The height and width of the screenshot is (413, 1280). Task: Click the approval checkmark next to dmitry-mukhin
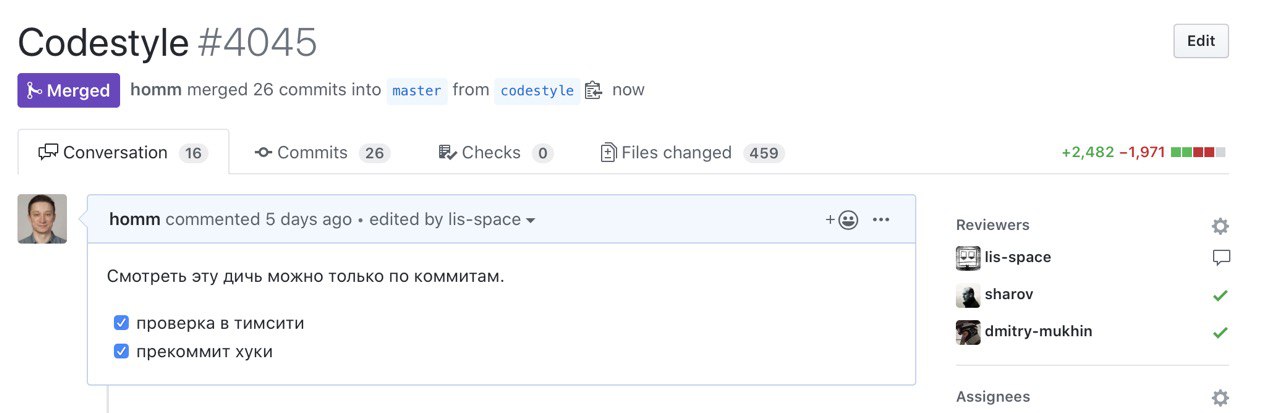click(1220, 332)
